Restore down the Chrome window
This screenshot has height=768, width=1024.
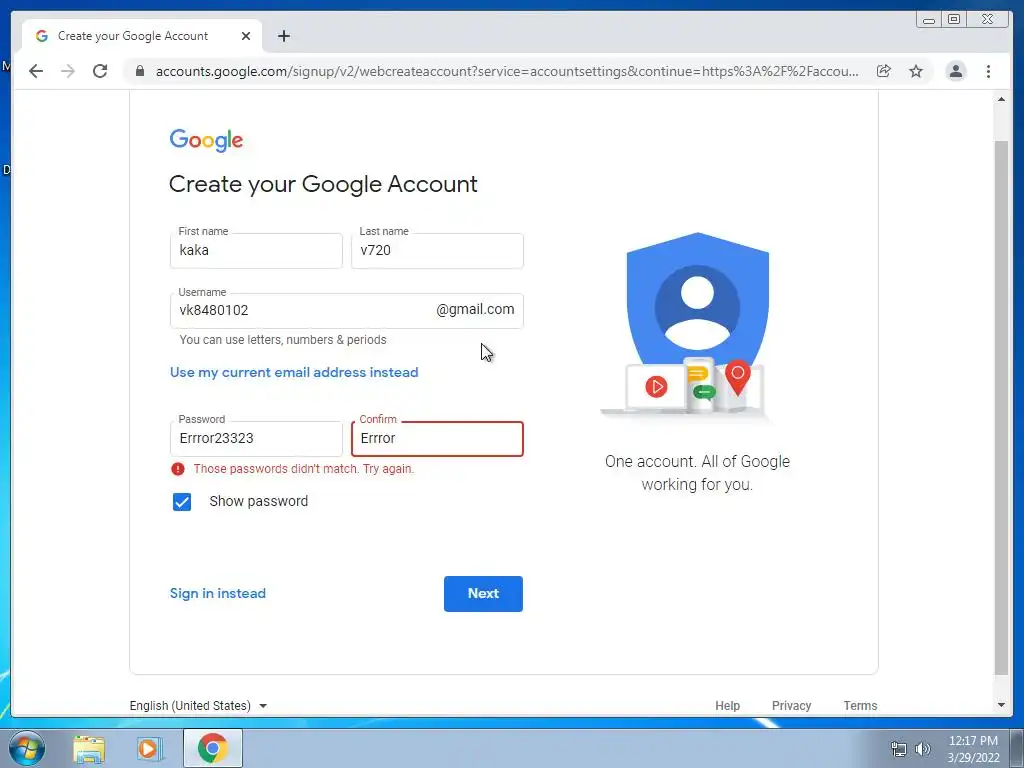click(x=954, y=20)
